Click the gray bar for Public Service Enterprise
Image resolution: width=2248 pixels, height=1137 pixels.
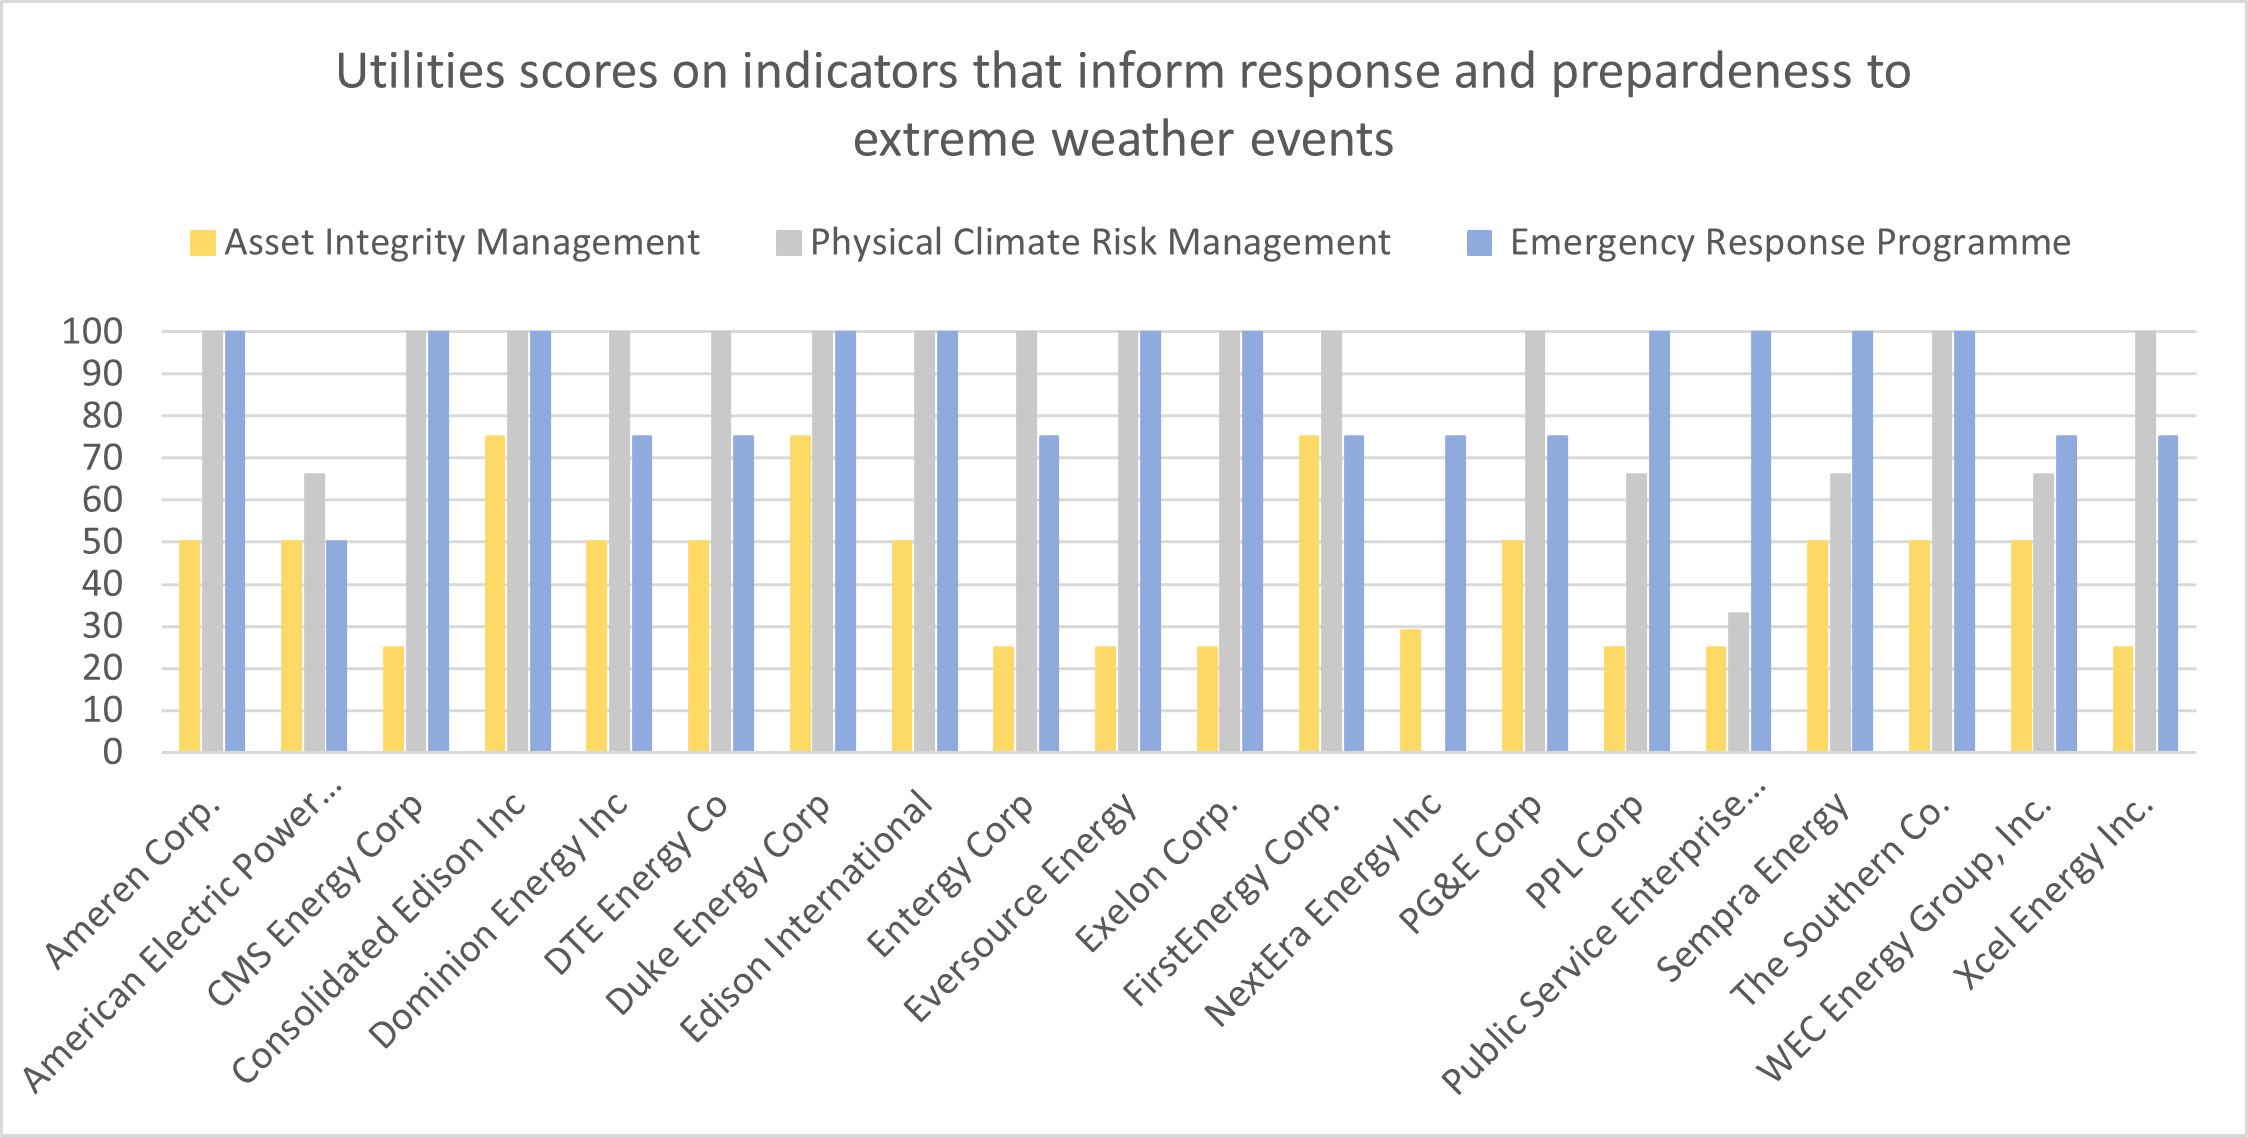pos(1738,682)
